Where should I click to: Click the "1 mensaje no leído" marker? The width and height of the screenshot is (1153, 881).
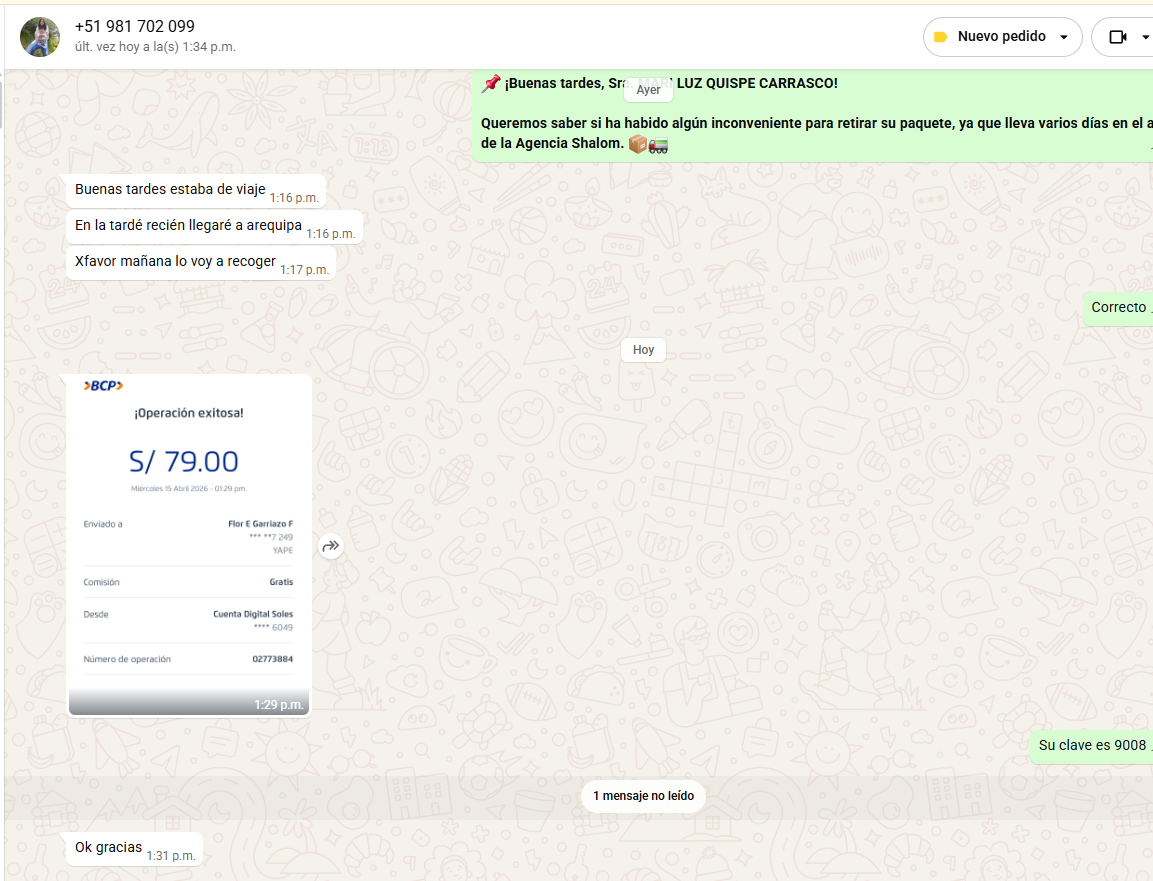(x=644, y=796)
